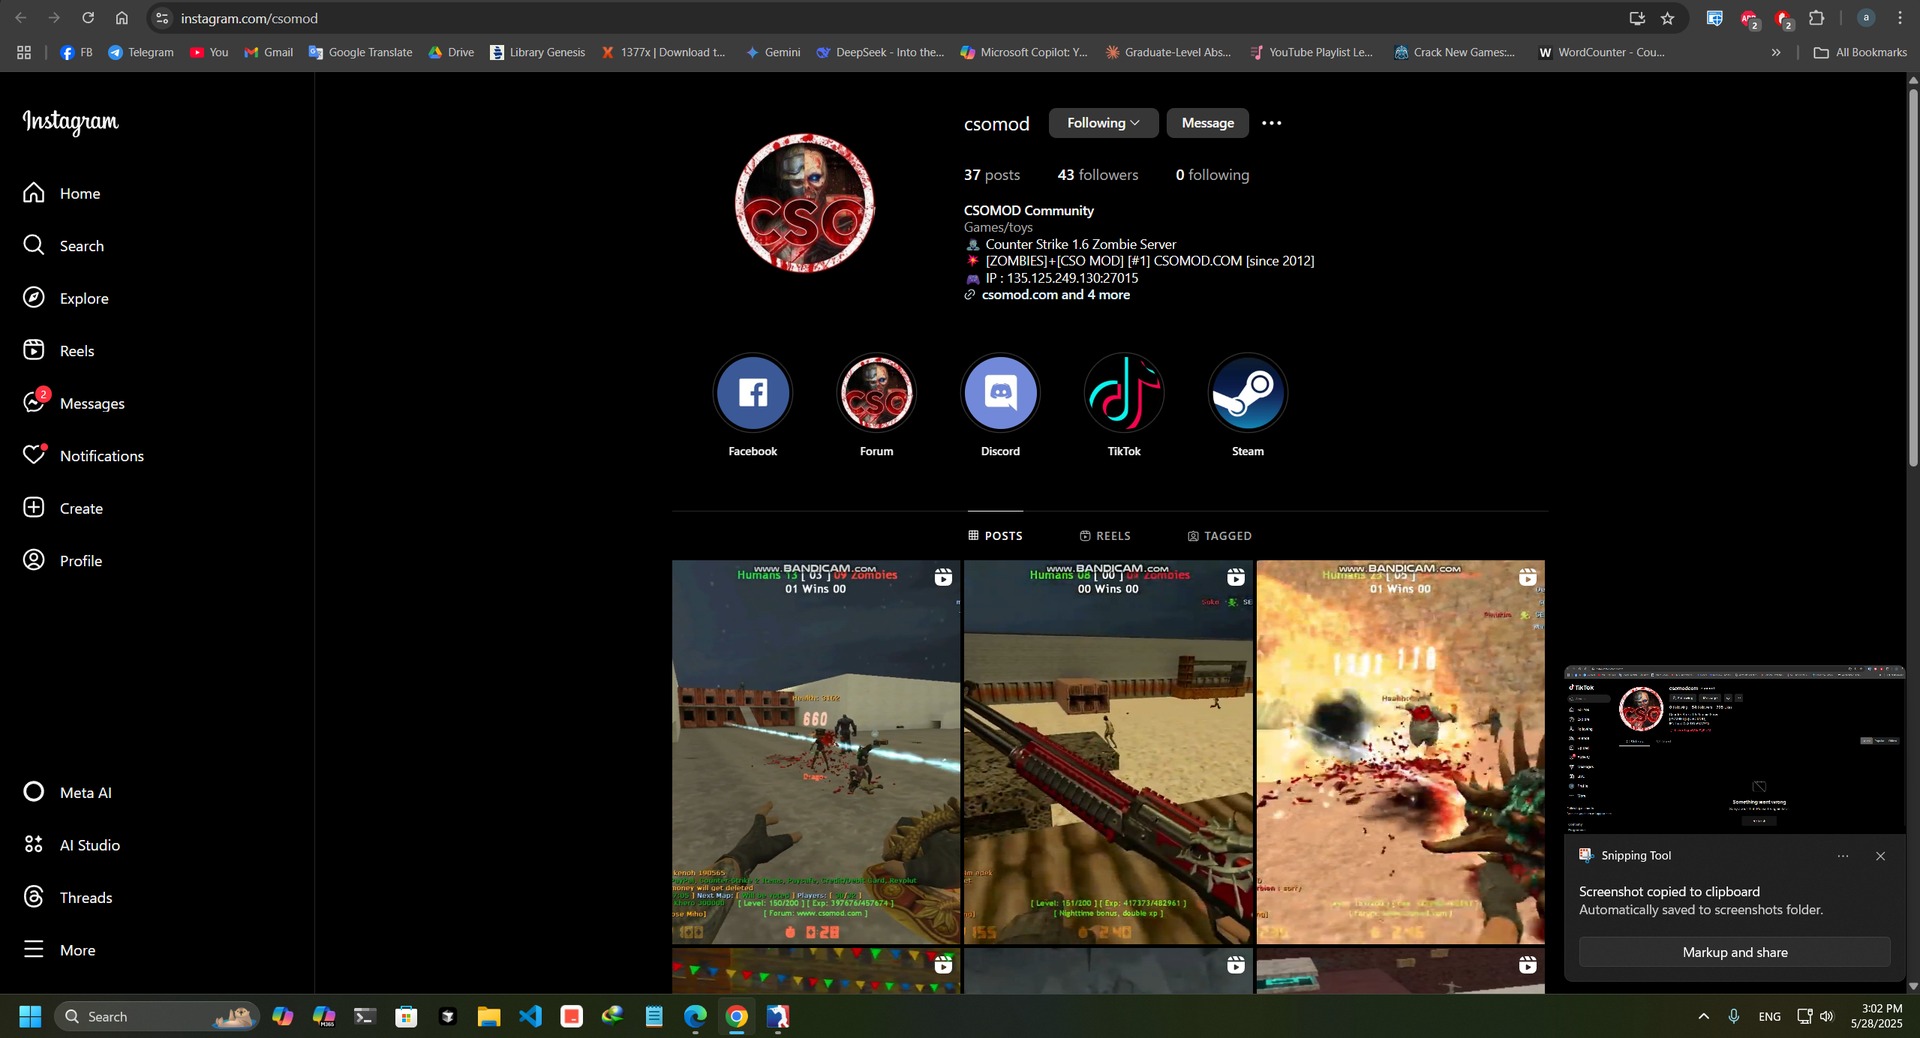Image resolution: width=1920 pixels, height=1038 pixels.
Task: Expand the Following dropdown button
Action: tap(1103, 123)
